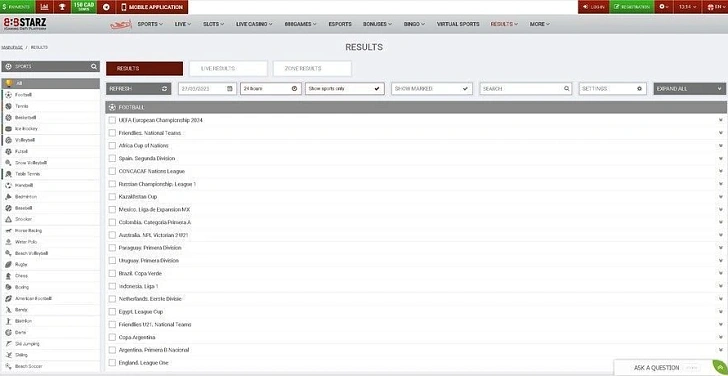728x376 pixels.
Task: Click the Log In button
Action: coord(593,7)
